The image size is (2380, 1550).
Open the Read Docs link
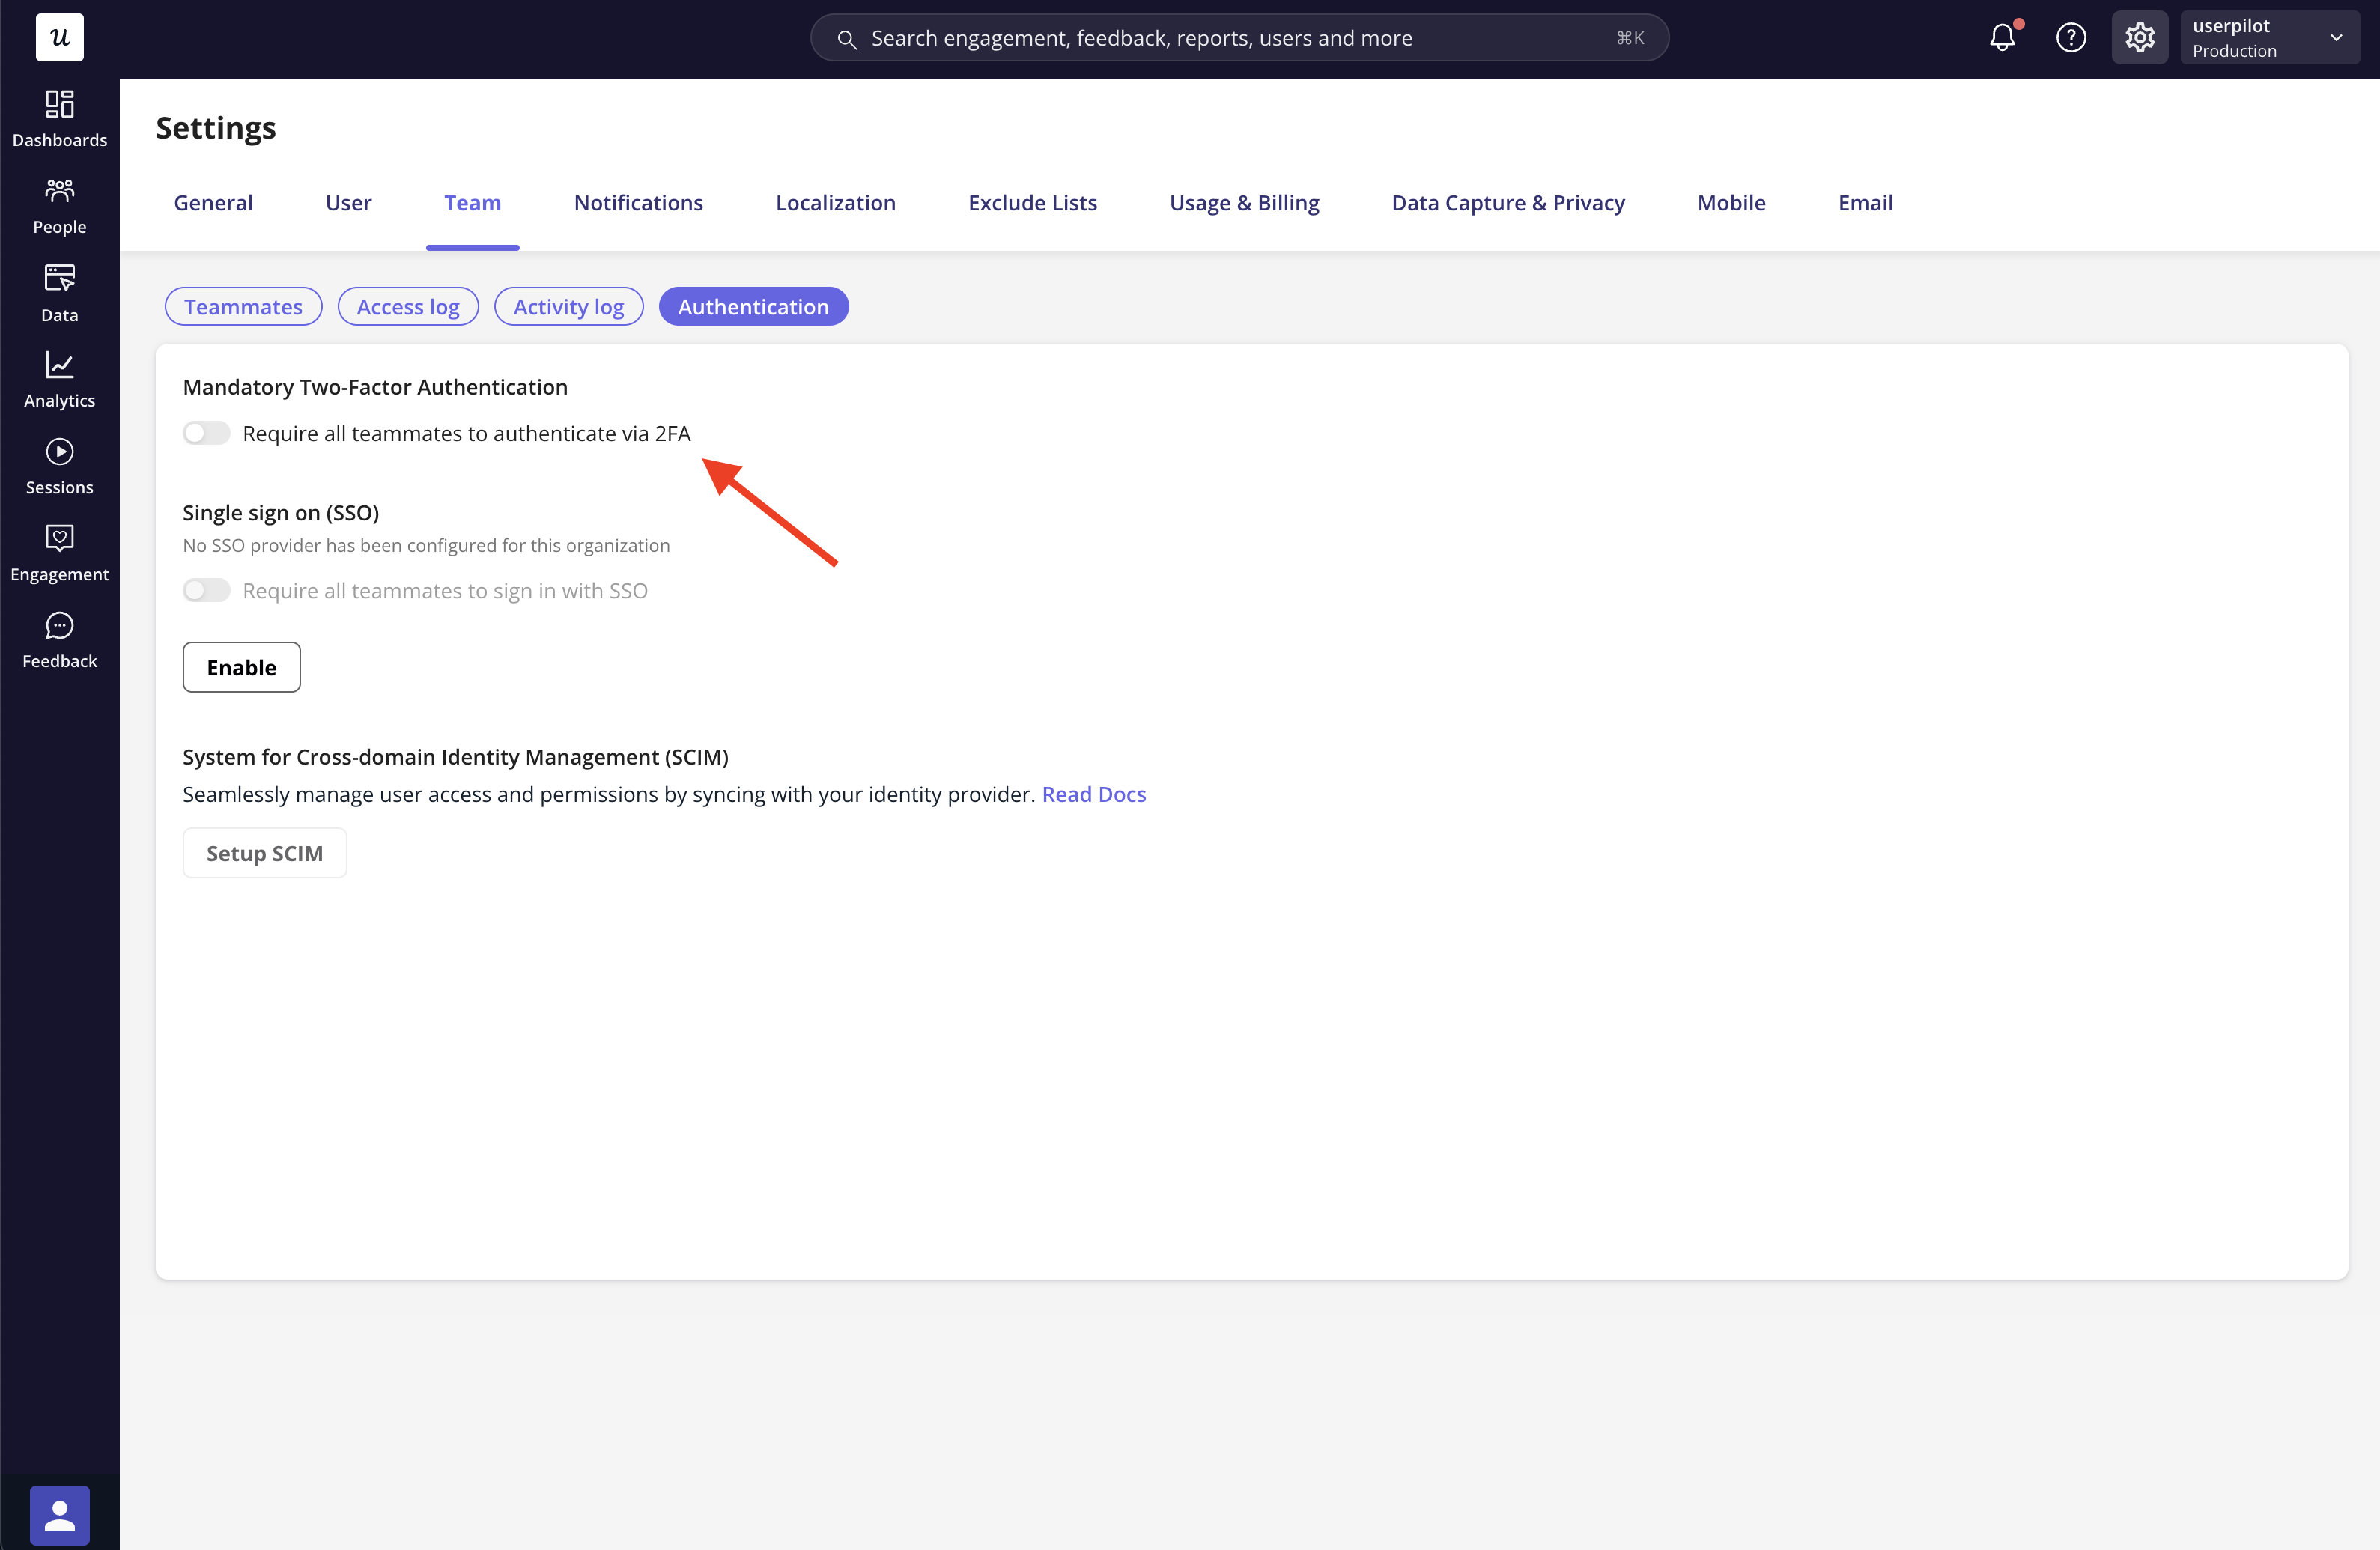[1093, 794]
